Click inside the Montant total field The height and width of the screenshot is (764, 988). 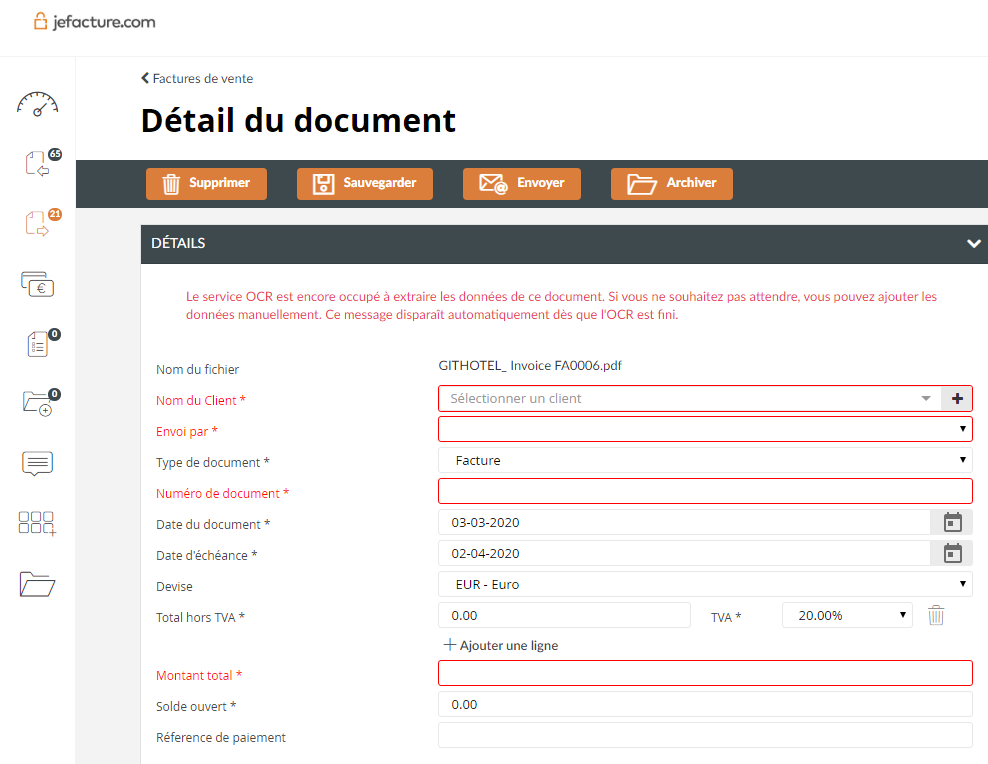tap(705, 672)
